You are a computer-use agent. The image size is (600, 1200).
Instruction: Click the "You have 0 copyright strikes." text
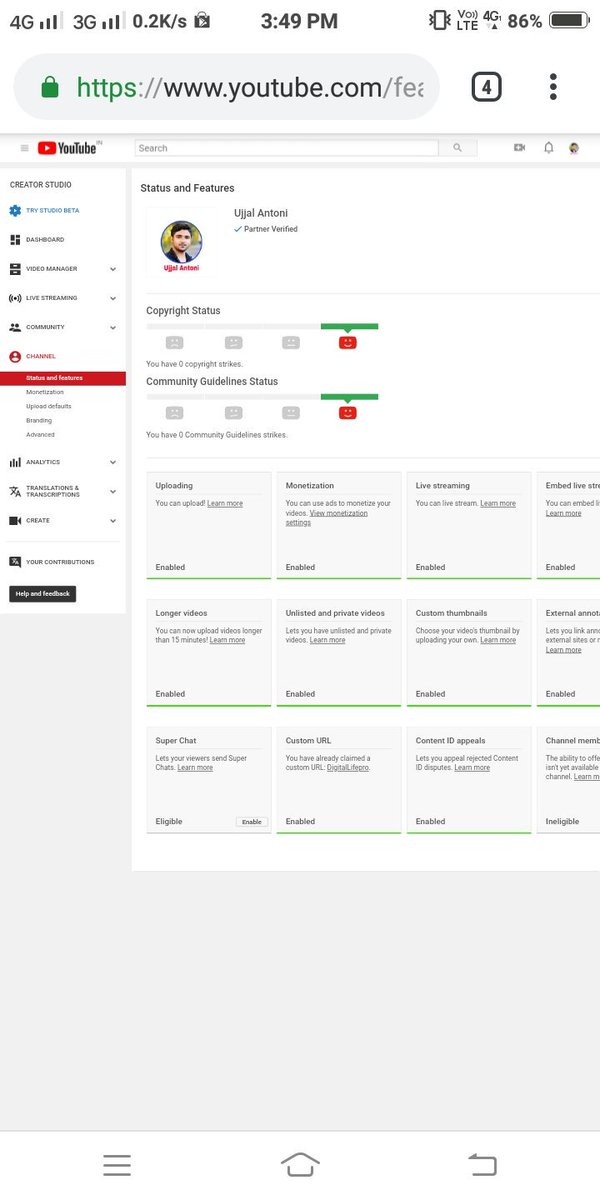coord(194,364)
